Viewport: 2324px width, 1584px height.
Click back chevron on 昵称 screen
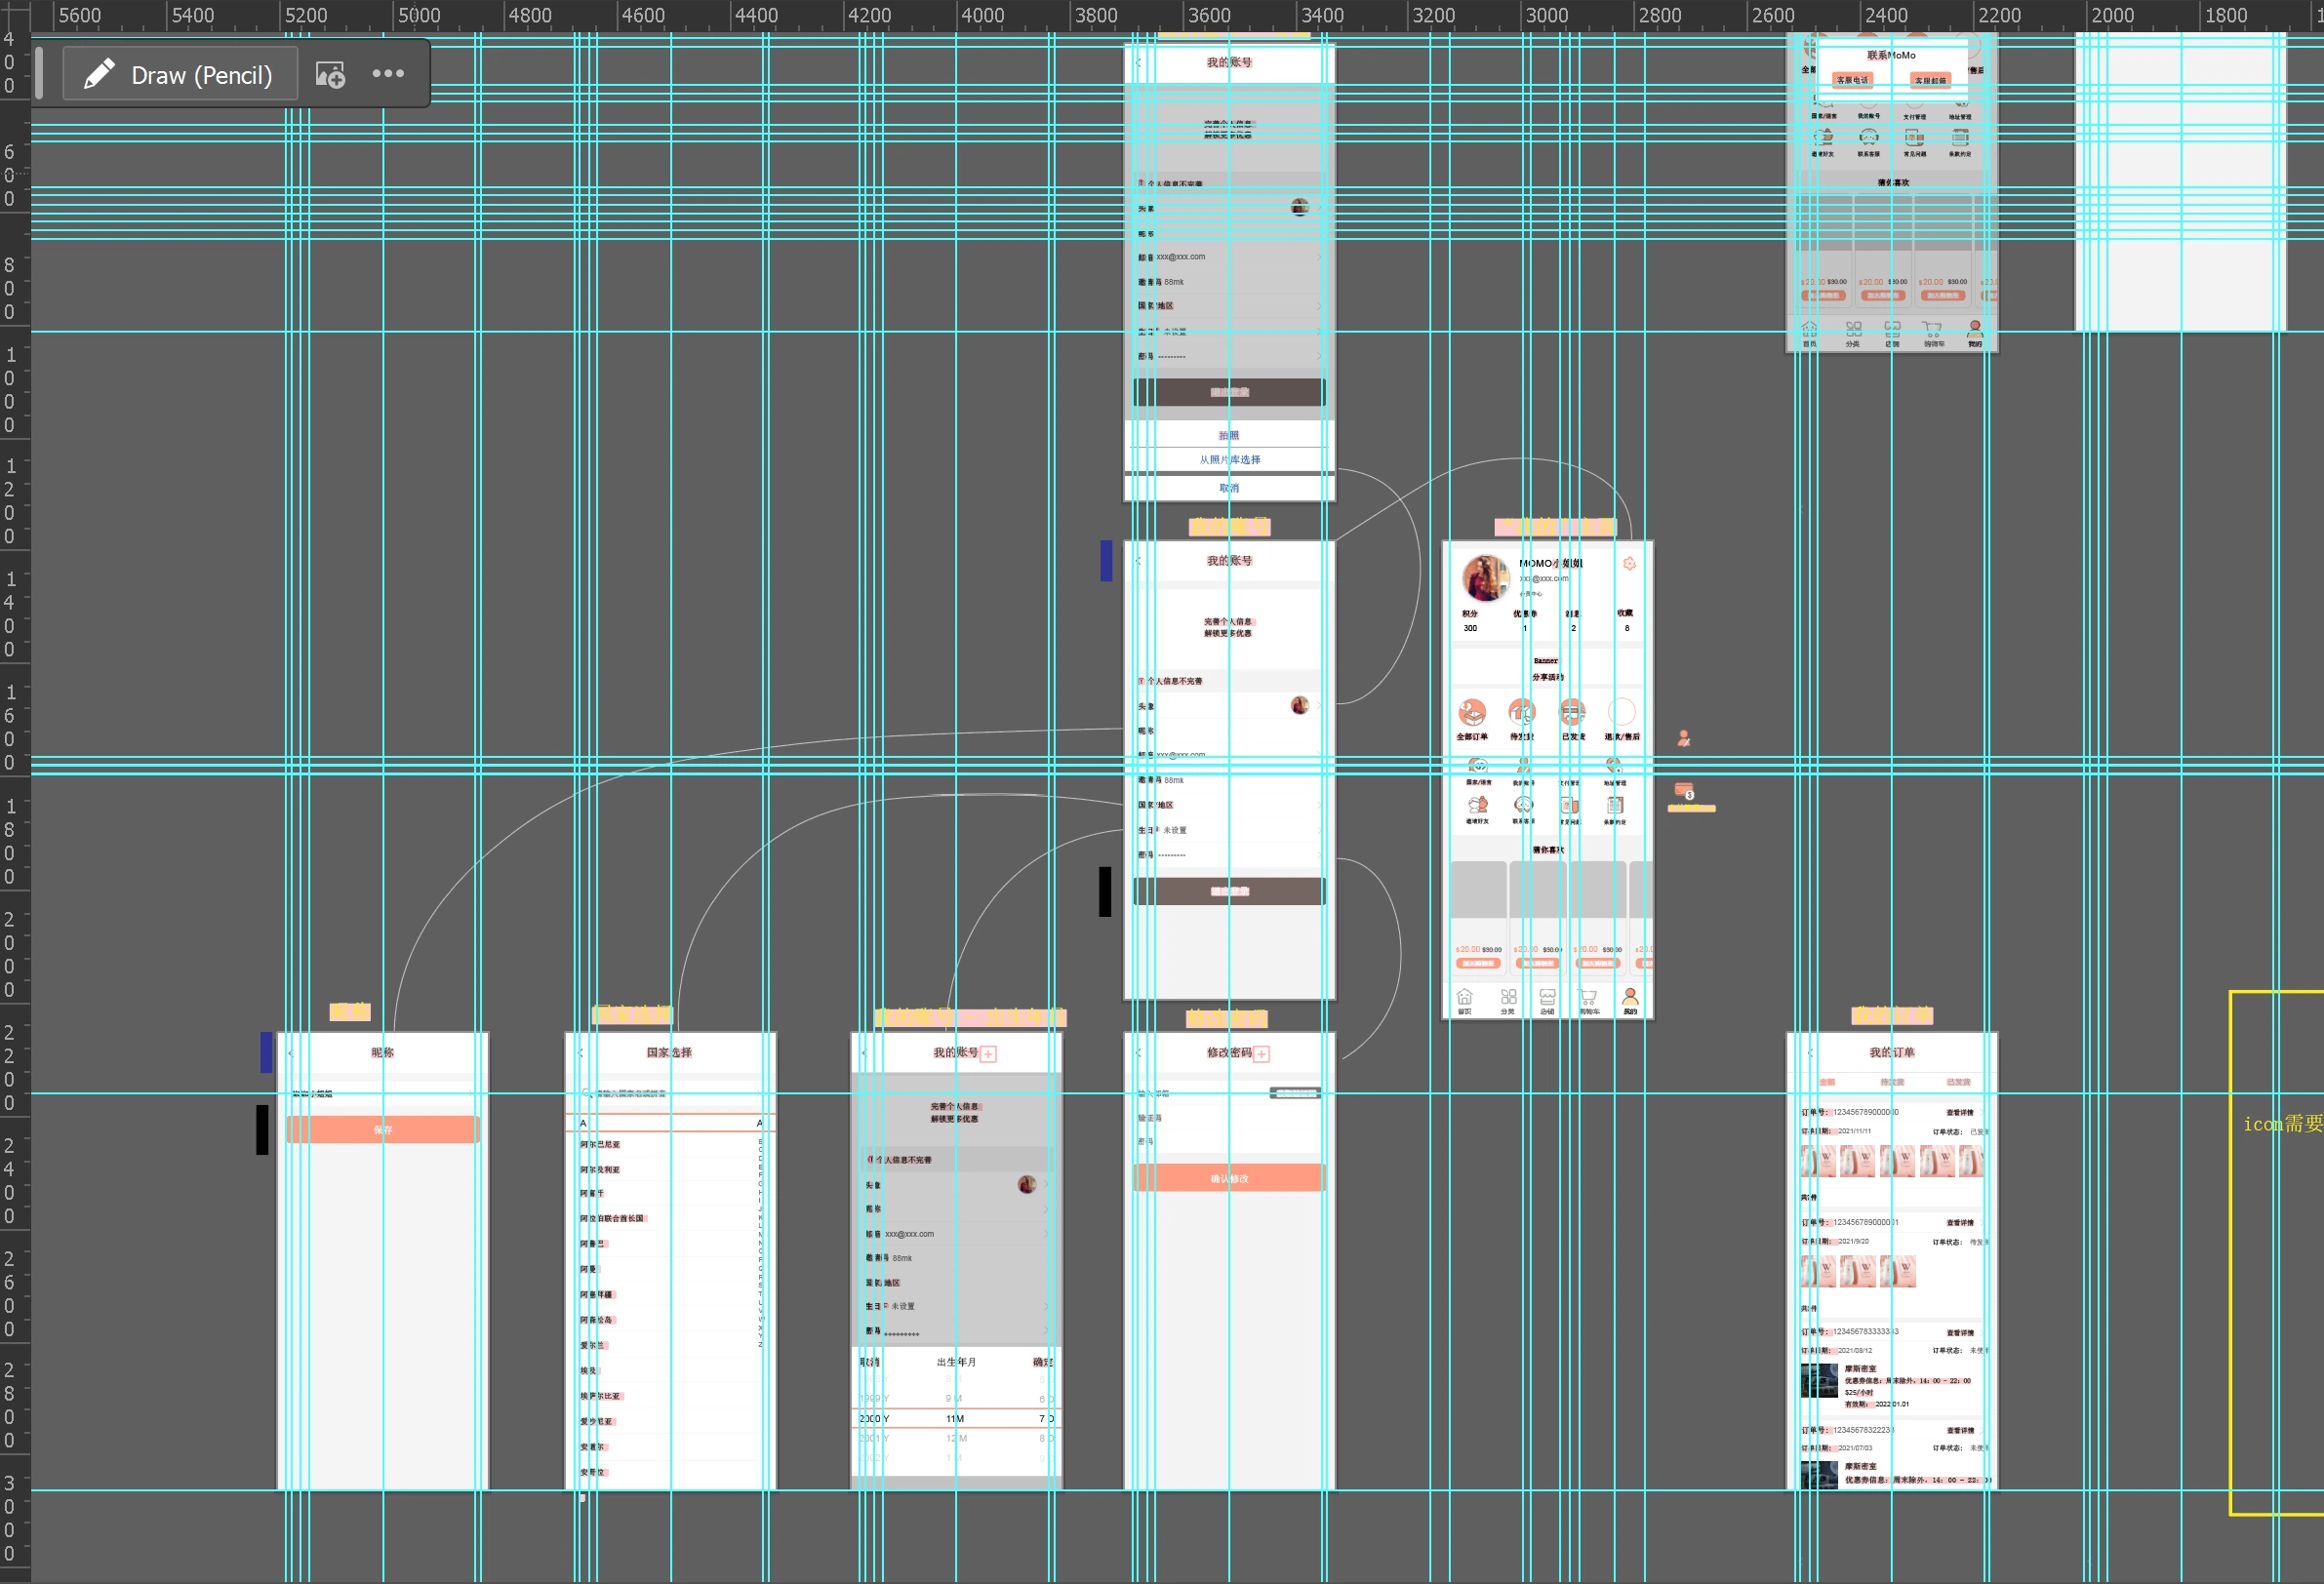tap(291, 1053)
